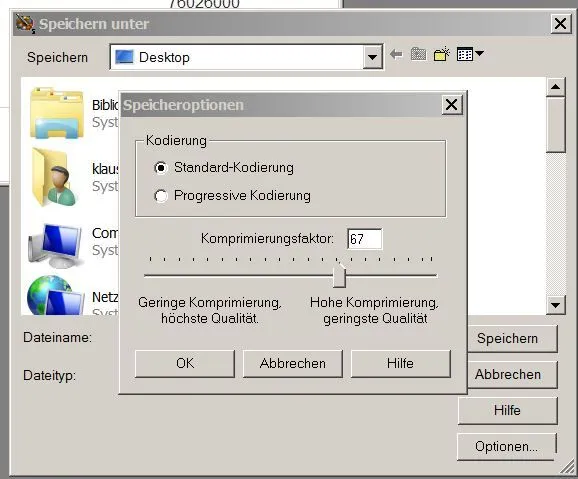Click the Optionen... button
The image size is (578, 479).
click(506, 447)
